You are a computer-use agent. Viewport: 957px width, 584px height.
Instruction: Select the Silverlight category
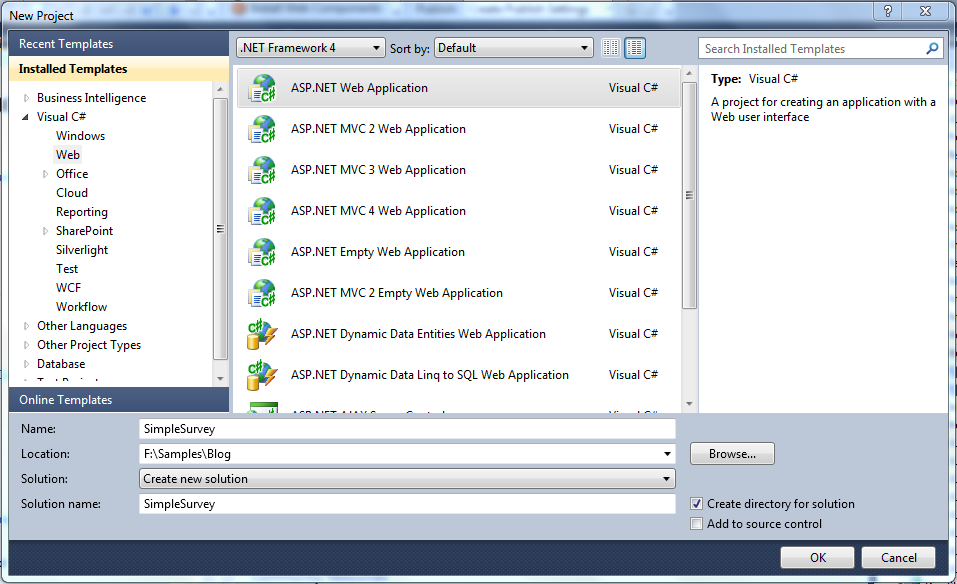[x=82, y=250]
